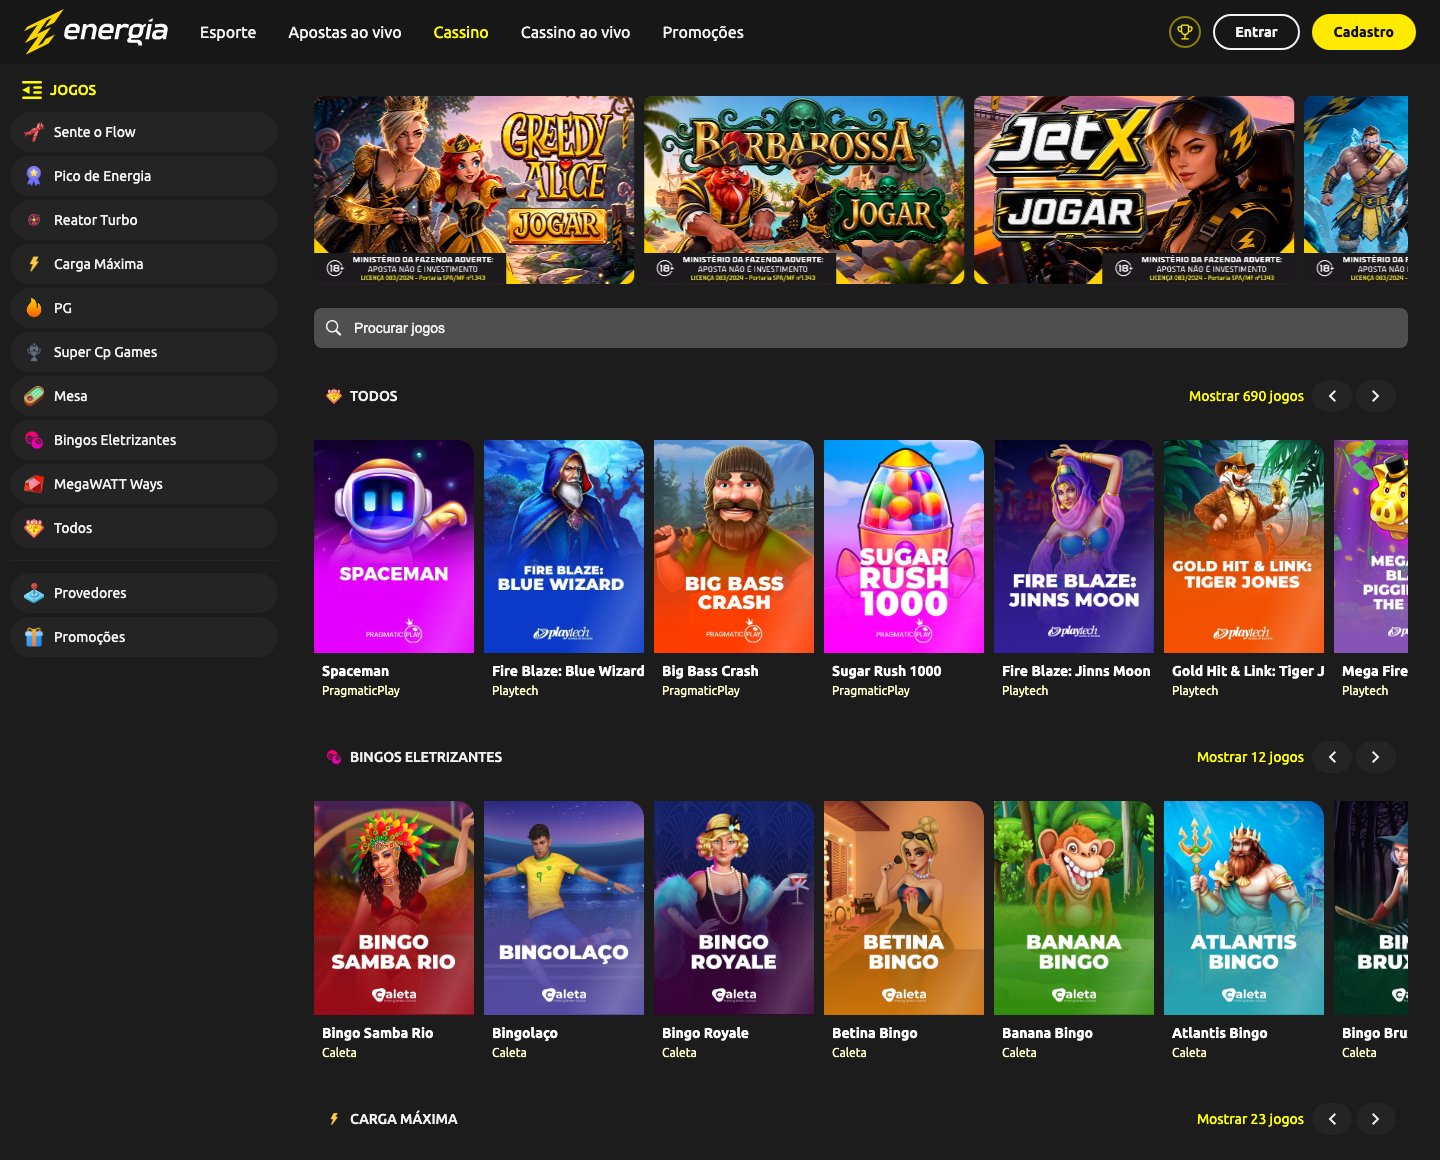This screenshot has height=1160, width=1440.
Task: Launch the Bingo Samba Rio tile
Action: click(394, 908)
